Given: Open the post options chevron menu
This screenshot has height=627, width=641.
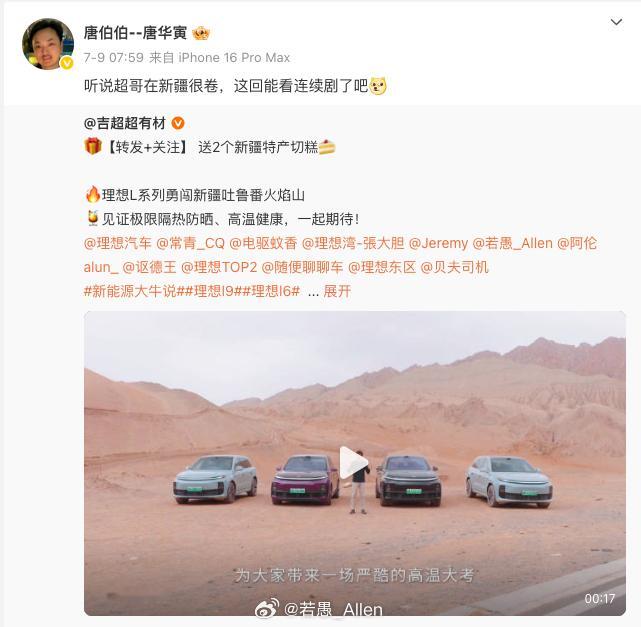Looking at the screenshot, I should click(616, 22).
